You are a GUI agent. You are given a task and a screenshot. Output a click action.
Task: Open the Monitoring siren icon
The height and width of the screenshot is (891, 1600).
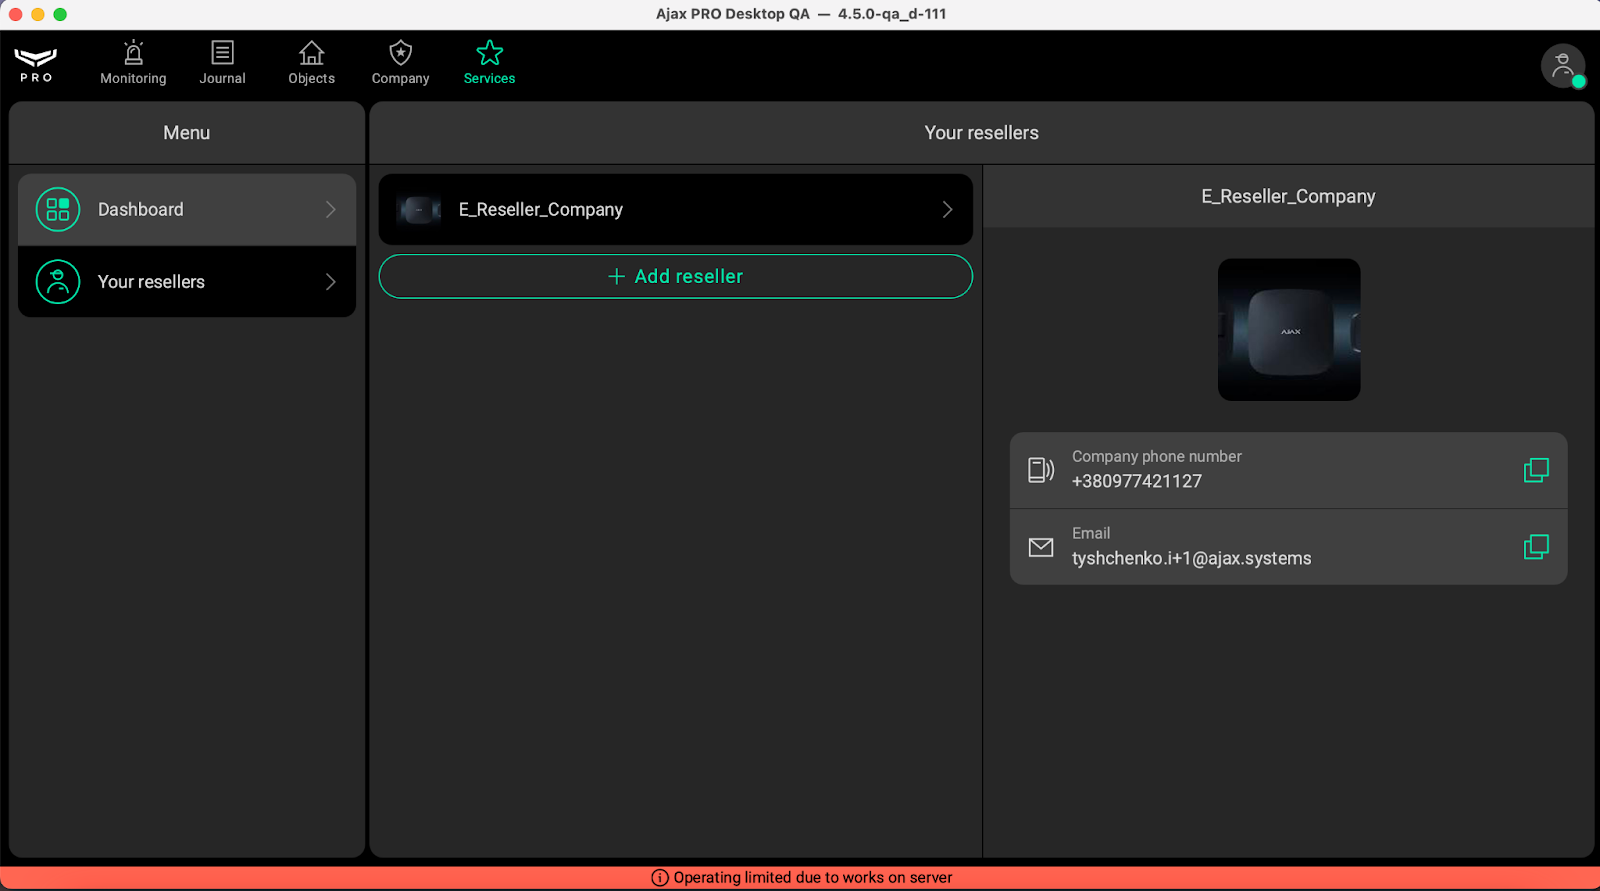click(133, 53)
